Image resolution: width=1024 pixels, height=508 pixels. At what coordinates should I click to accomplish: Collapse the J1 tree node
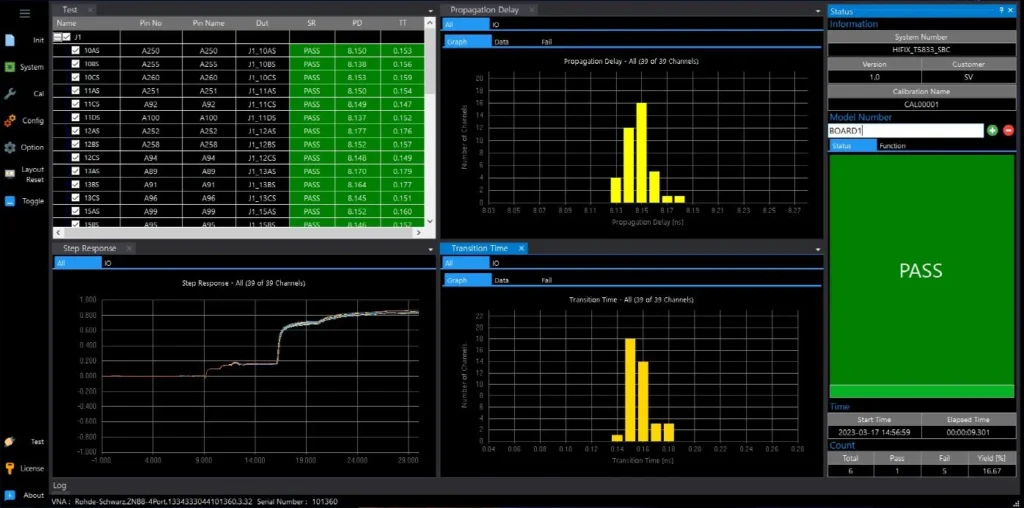tap(57, 36)
